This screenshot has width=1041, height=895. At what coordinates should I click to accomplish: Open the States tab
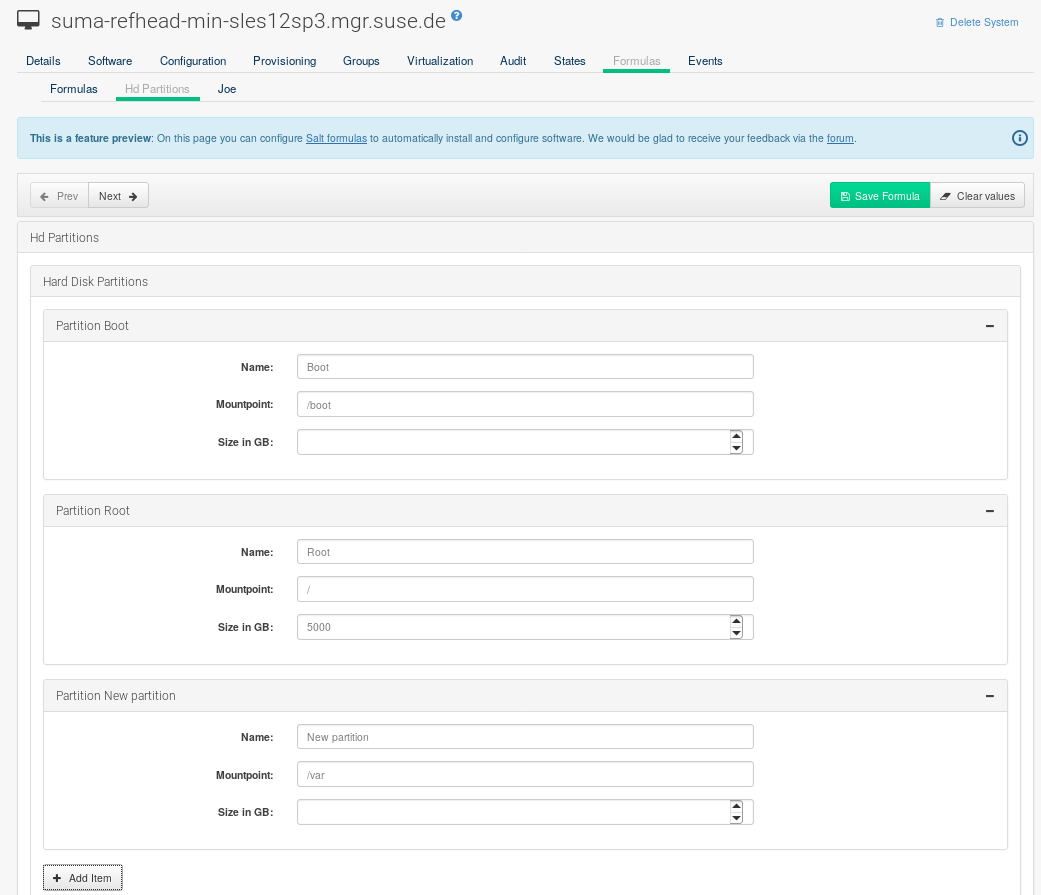[x=569, y=61]
